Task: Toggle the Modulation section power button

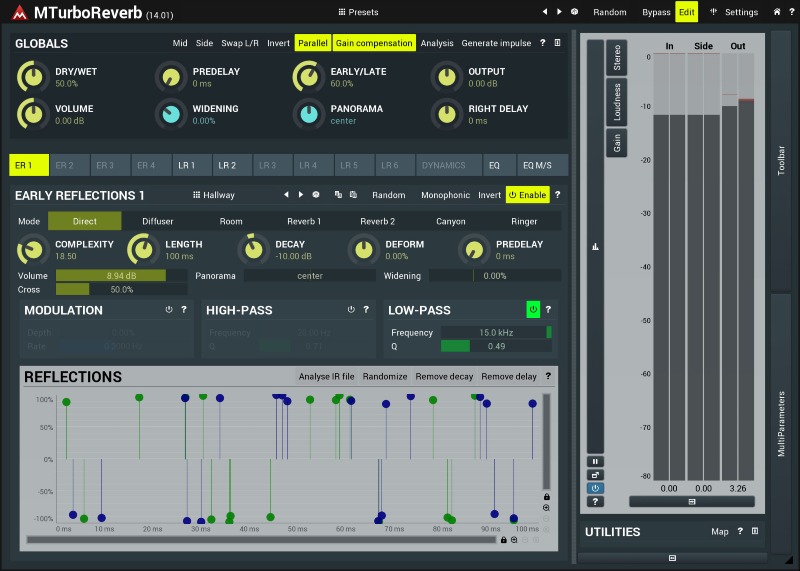Action: pos(169,310)
